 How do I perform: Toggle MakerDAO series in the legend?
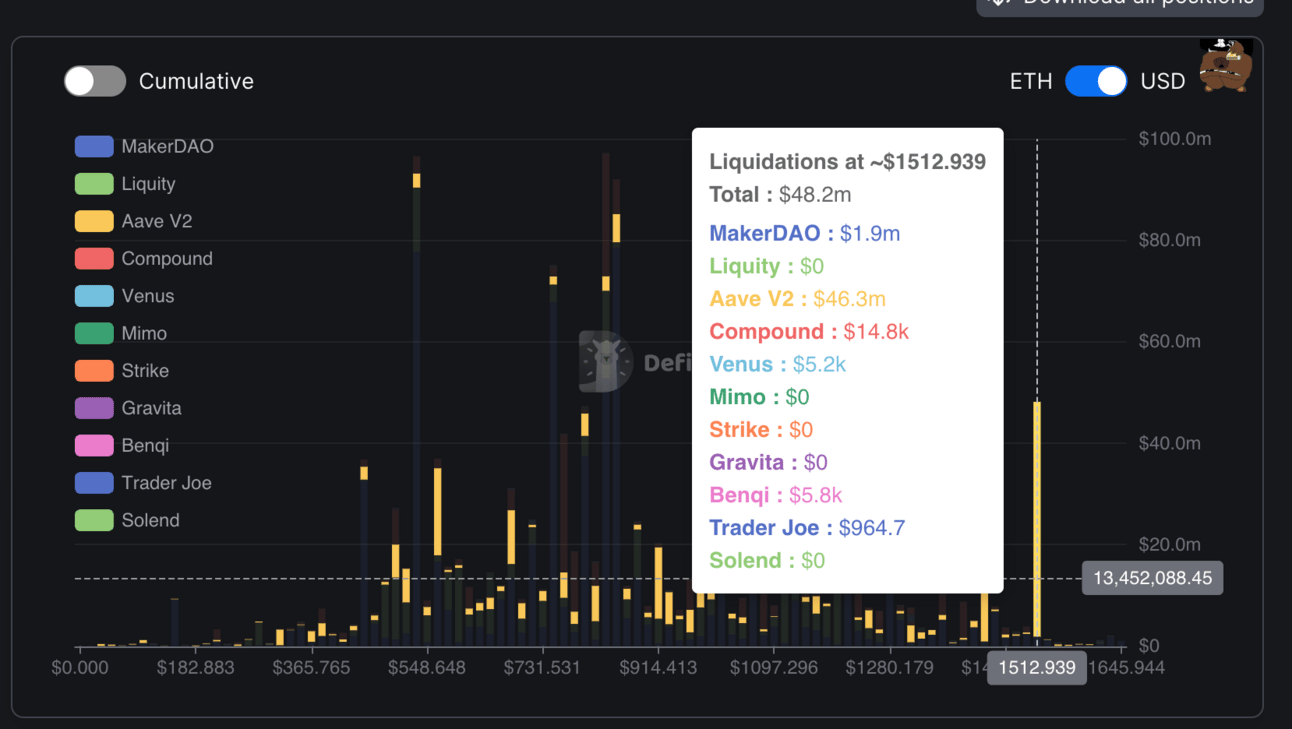(144, 146)
